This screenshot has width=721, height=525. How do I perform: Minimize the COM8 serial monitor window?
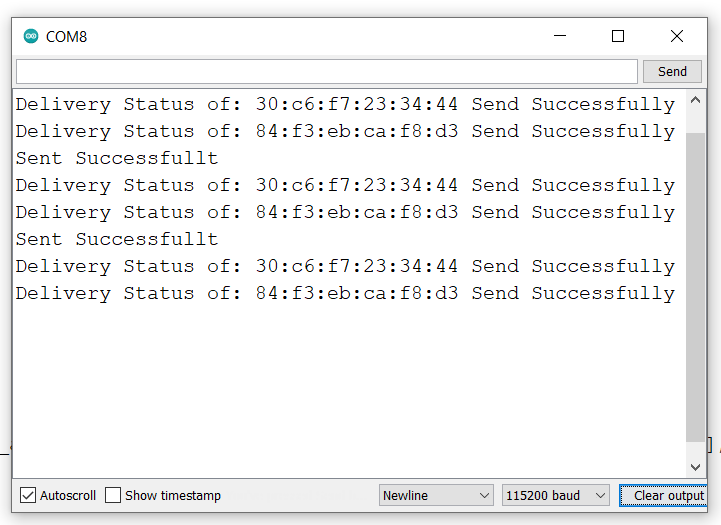[559, 37]
